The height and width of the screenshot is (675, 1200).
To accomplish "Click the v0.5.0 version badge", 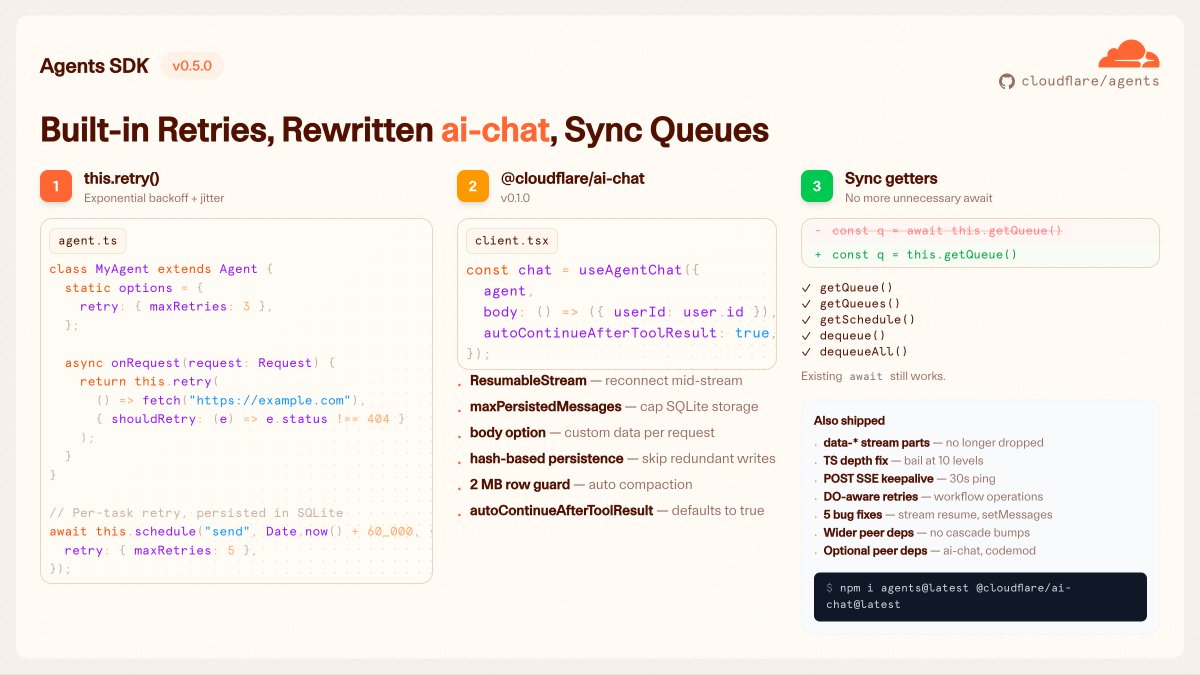I will (x=192, y=66).
